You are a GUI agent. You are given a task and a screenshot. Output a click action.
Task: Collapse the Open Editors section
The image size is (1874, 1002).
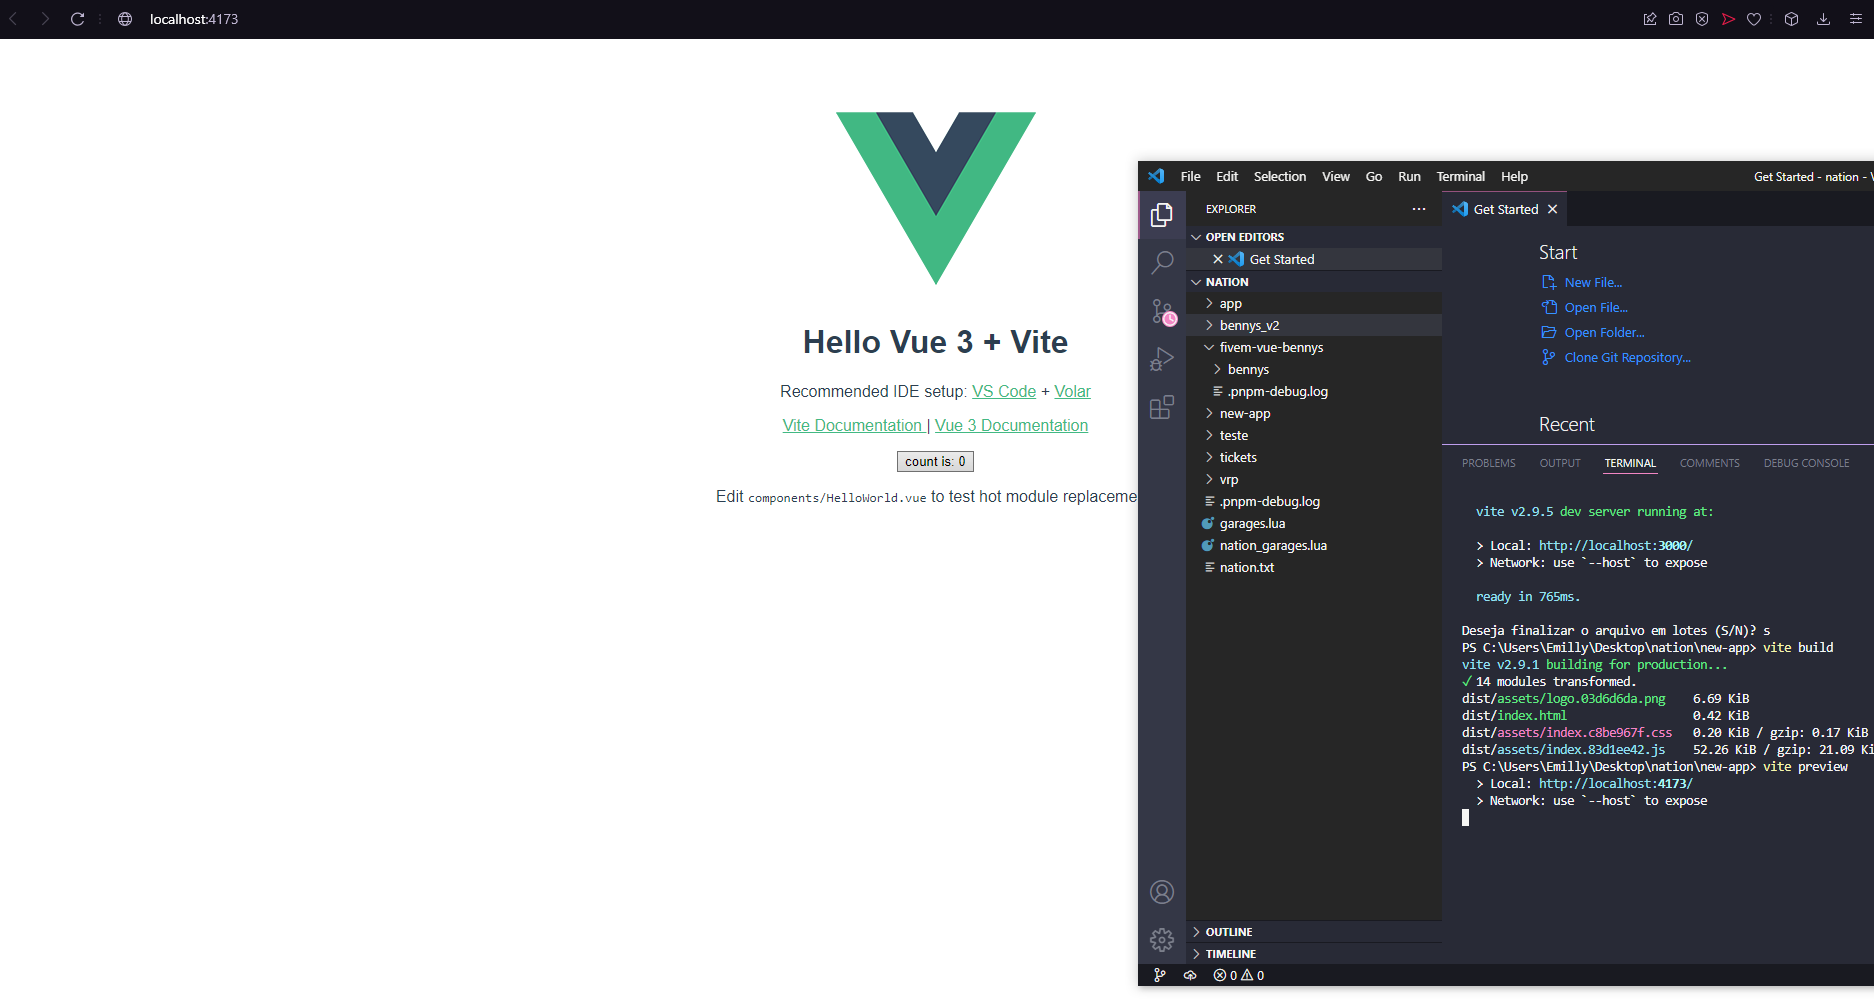click(1314, 237)
